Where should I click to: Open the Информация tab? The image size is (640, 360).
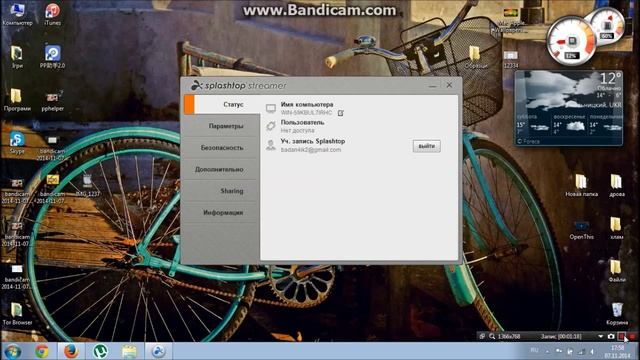point(222,213)
